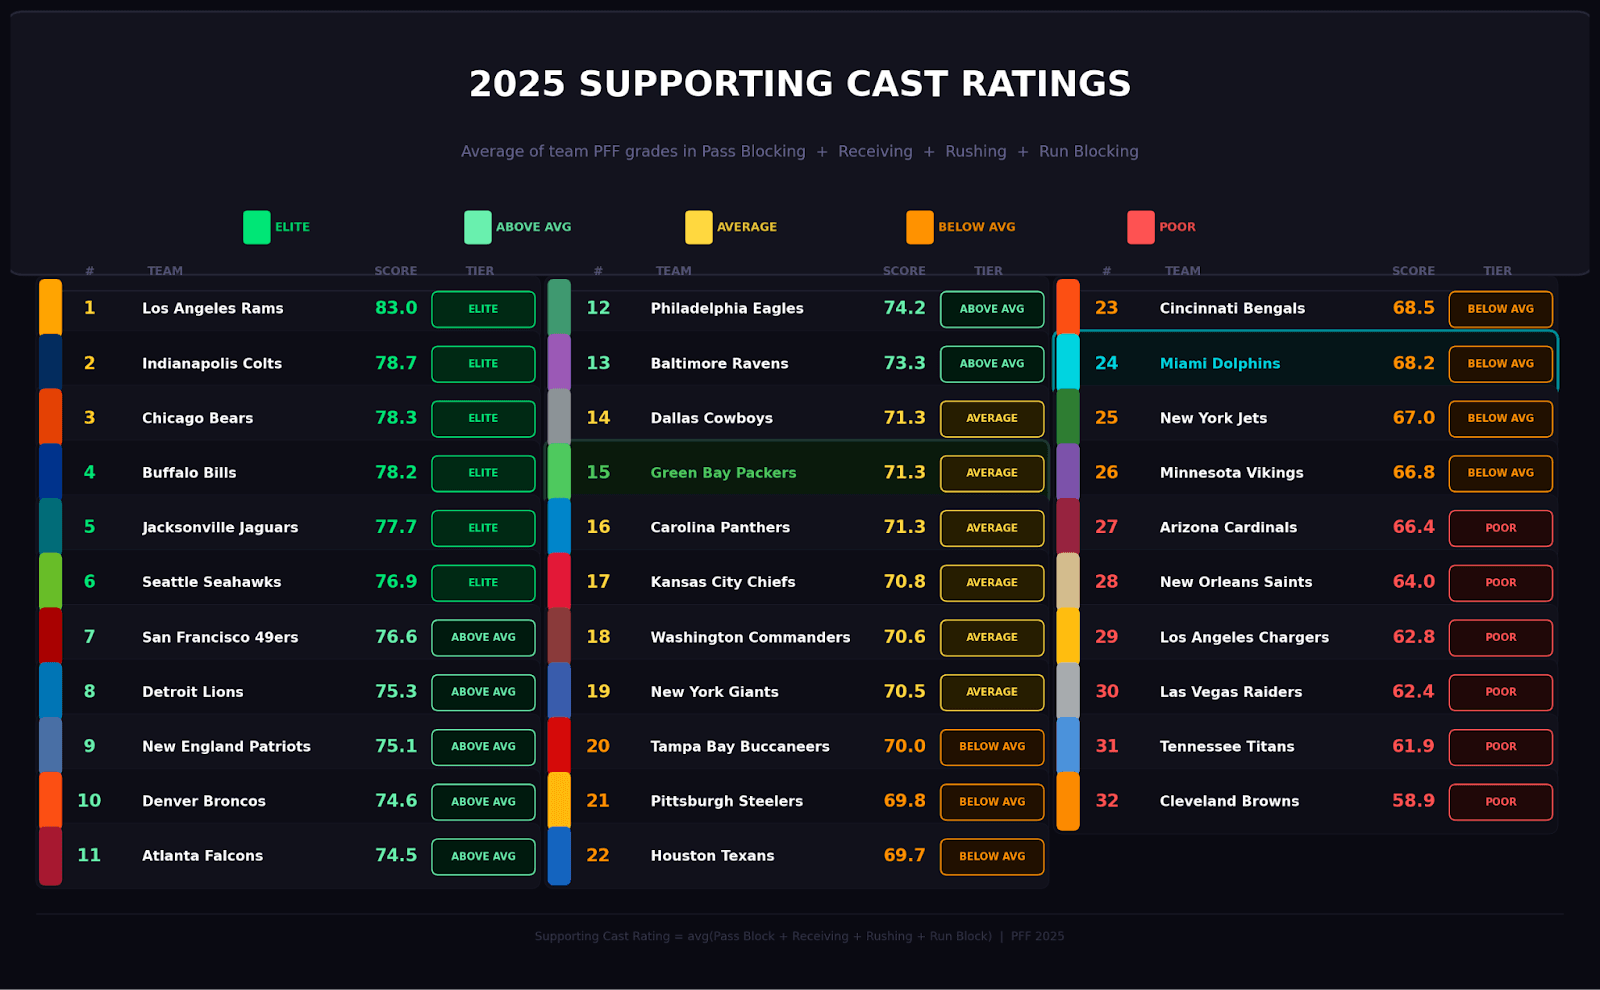Click the TIER header in the third column
This screenshot has width=1600, height=990.
1497,271
